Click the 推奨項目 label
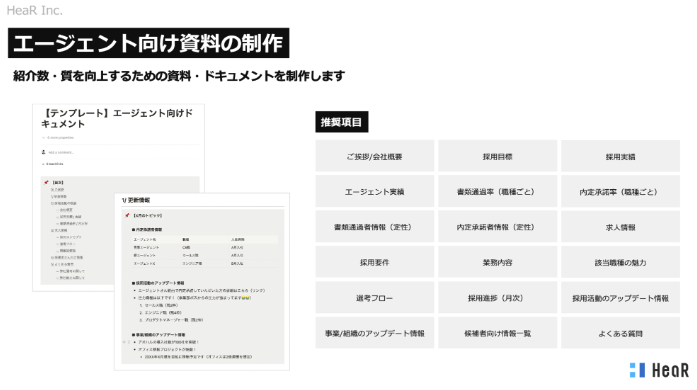 coord(342,122)
